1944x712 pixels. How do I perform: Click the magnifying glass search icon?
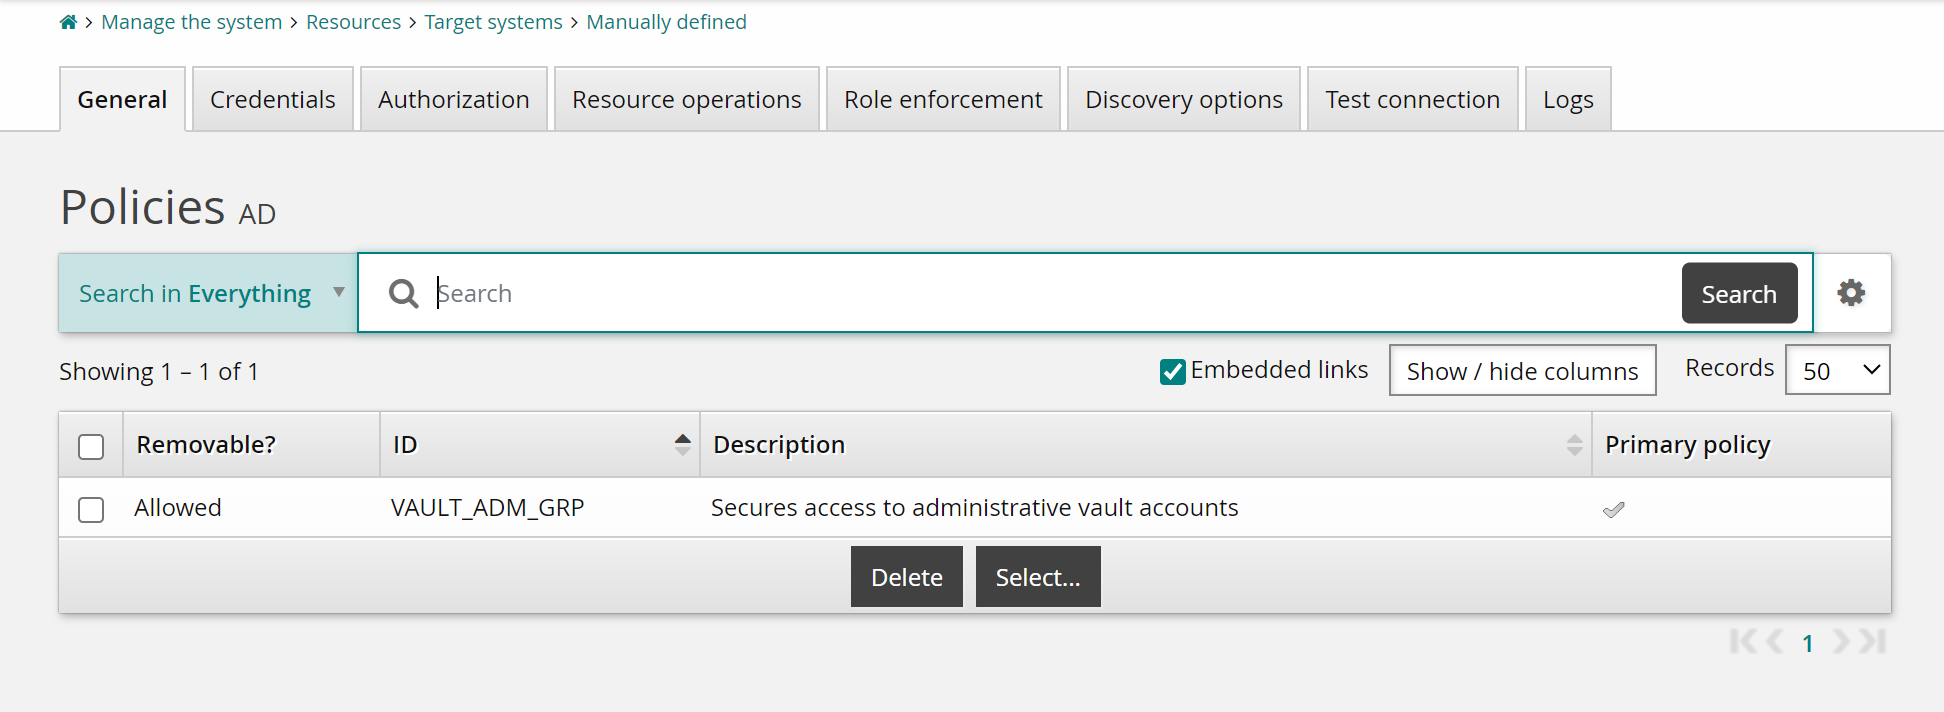403,293
